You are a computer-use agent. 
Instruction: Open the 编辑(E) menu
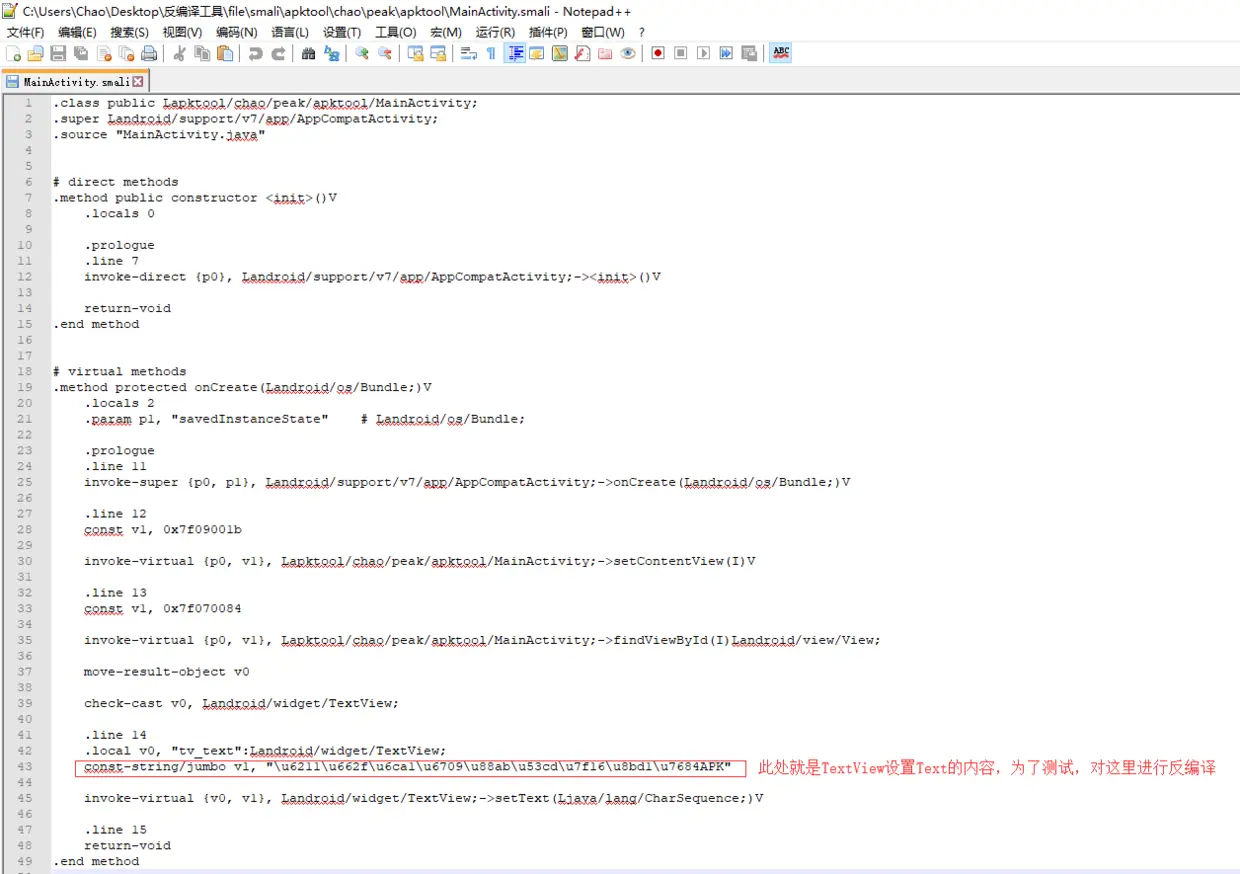(77, 32)
